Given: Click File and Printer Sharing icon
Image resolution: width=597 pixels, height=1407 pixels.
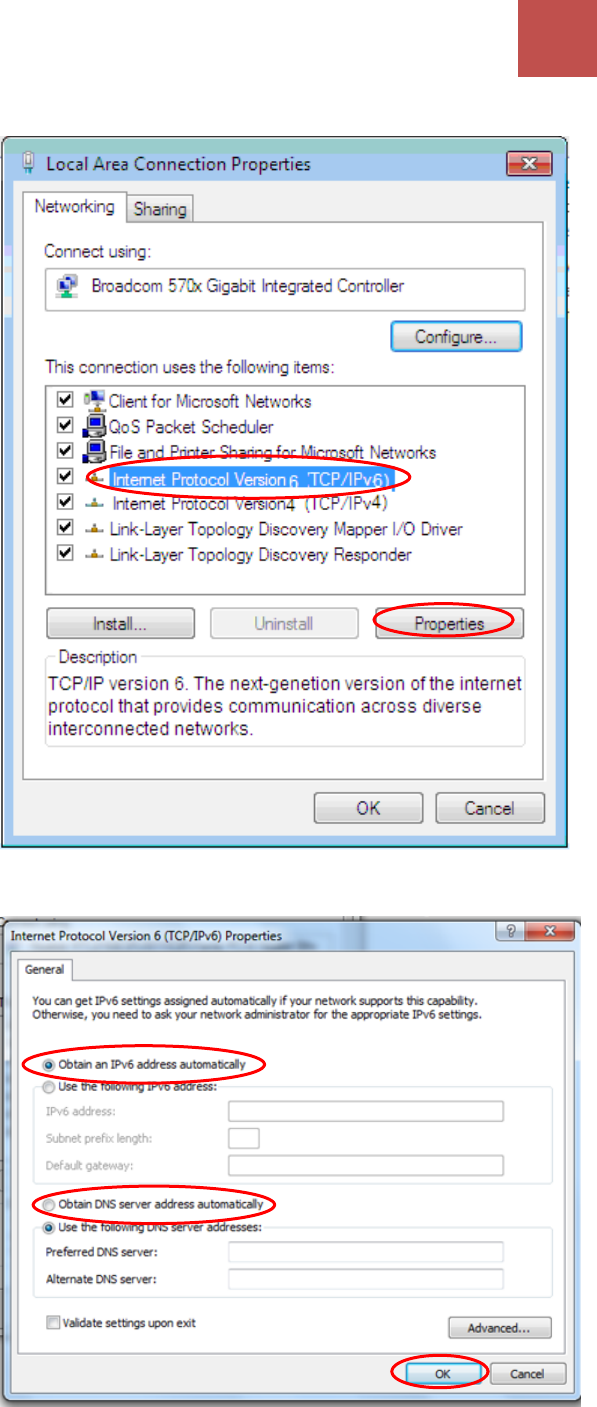Looking at the screenshot, I should (x=95, y=452).
